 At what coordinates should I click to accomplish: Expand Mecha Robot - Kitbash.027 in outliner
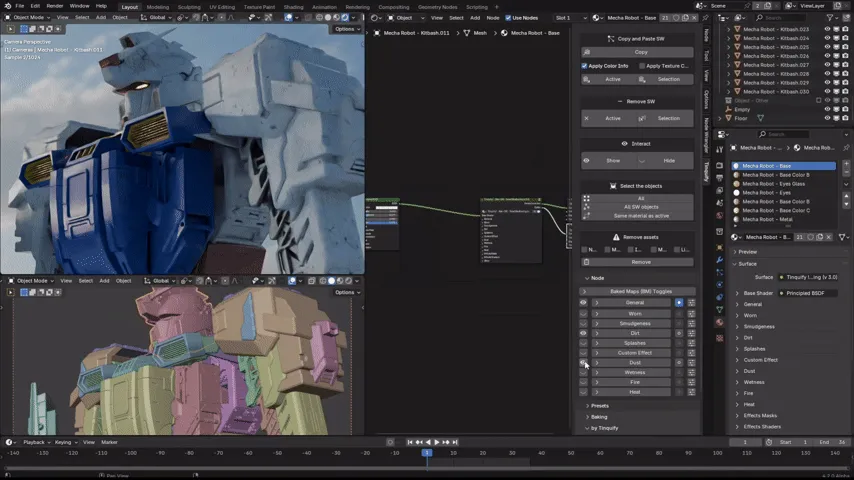729,65
